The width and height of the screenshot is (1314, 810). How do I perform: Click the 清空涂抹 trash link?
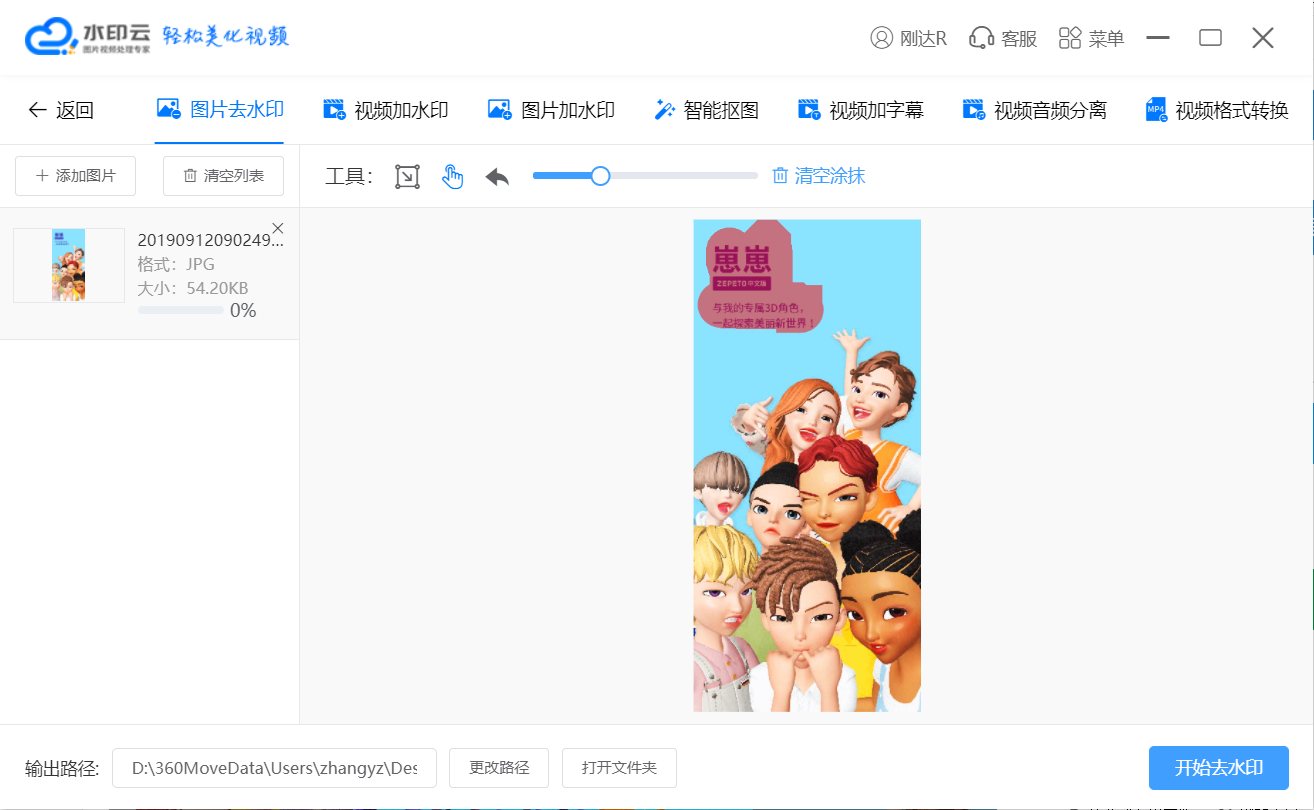click(818, 176)
